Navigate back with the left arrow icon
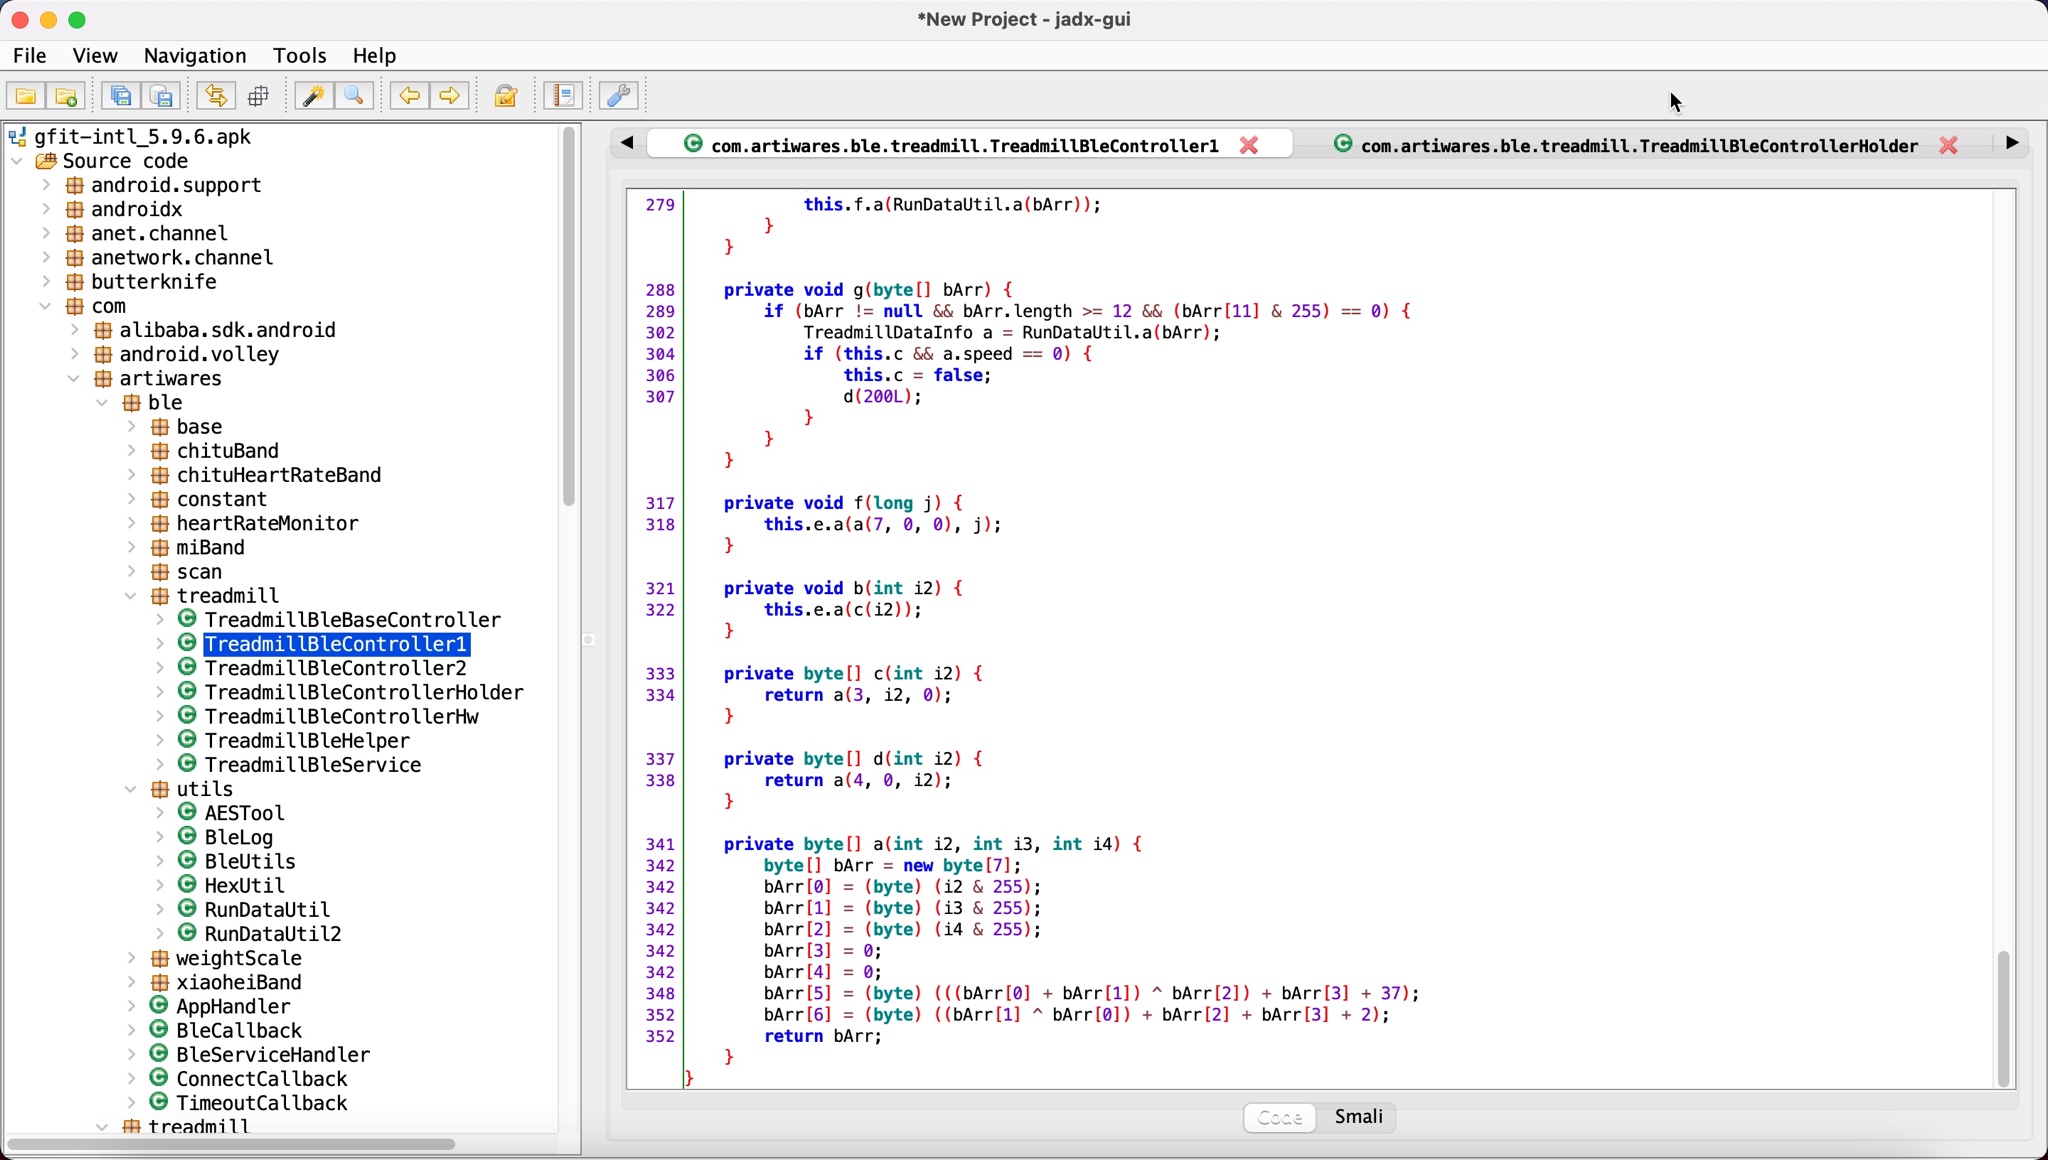2048x1160 pixels. (409, 96)
